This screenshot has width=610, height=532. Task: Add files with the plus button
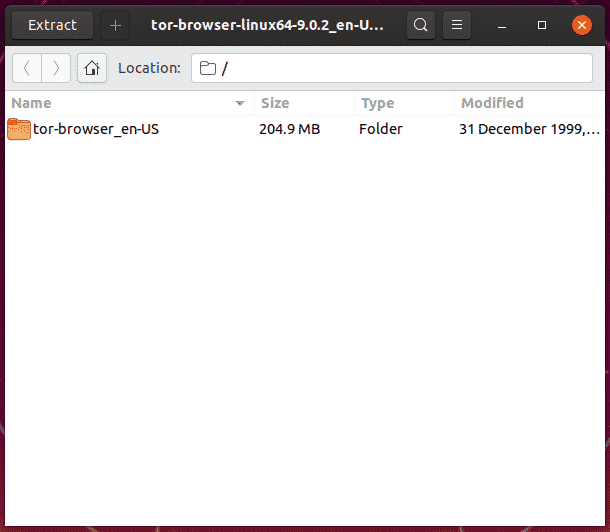[x=115, y=25]
